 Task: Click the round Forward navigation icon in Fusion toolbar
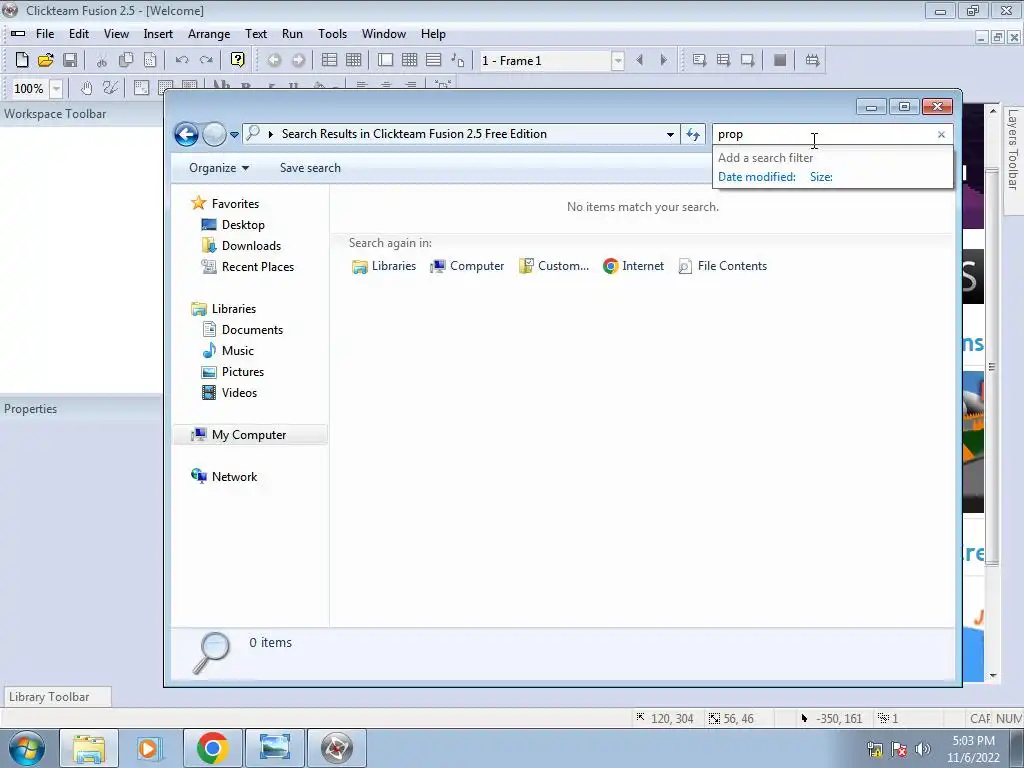[298, 60]
